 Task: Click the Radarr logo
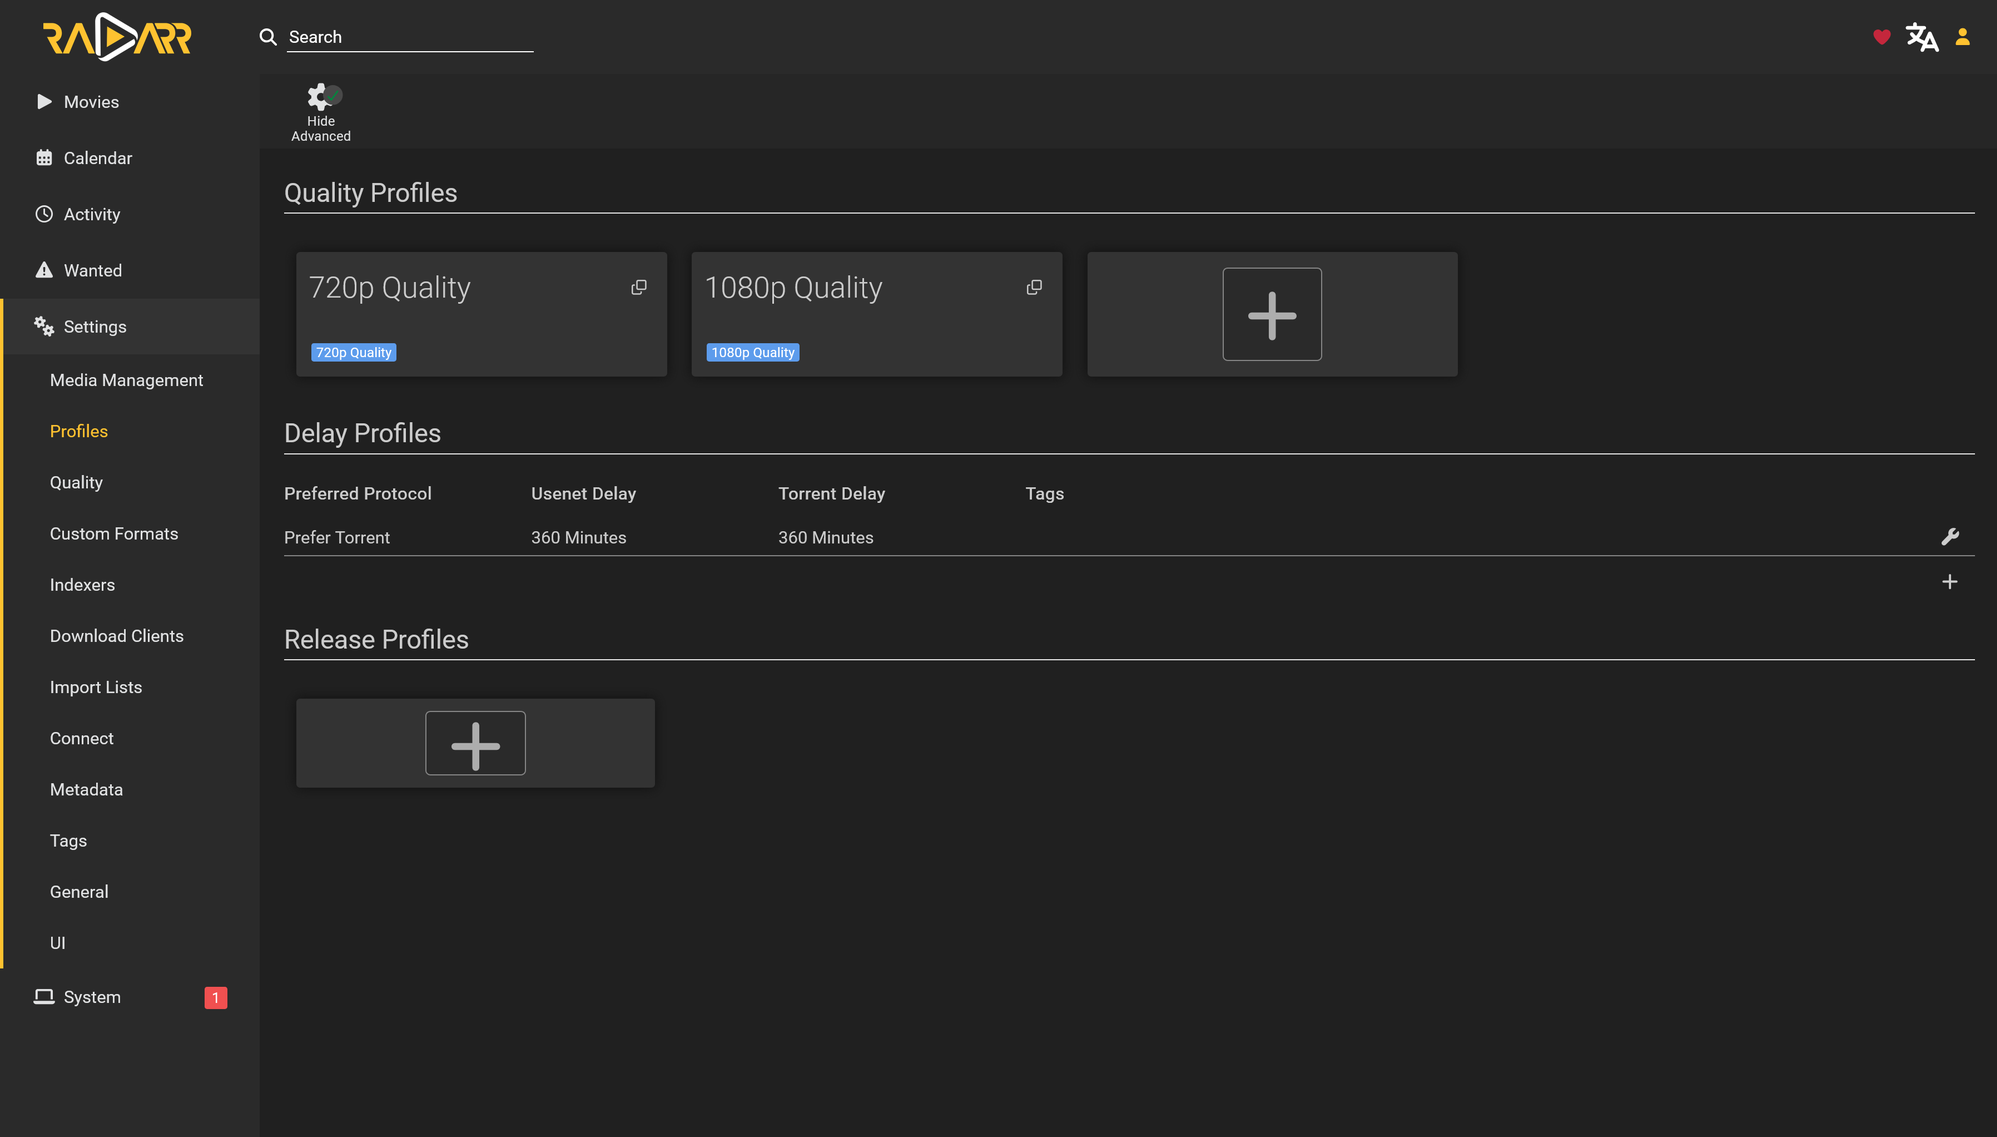tap(117, 37)
